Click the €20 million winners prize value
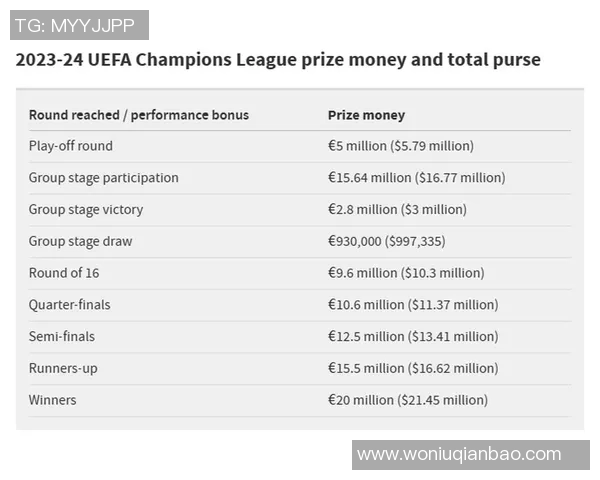600x480 pixels. [x=408, y=400]
